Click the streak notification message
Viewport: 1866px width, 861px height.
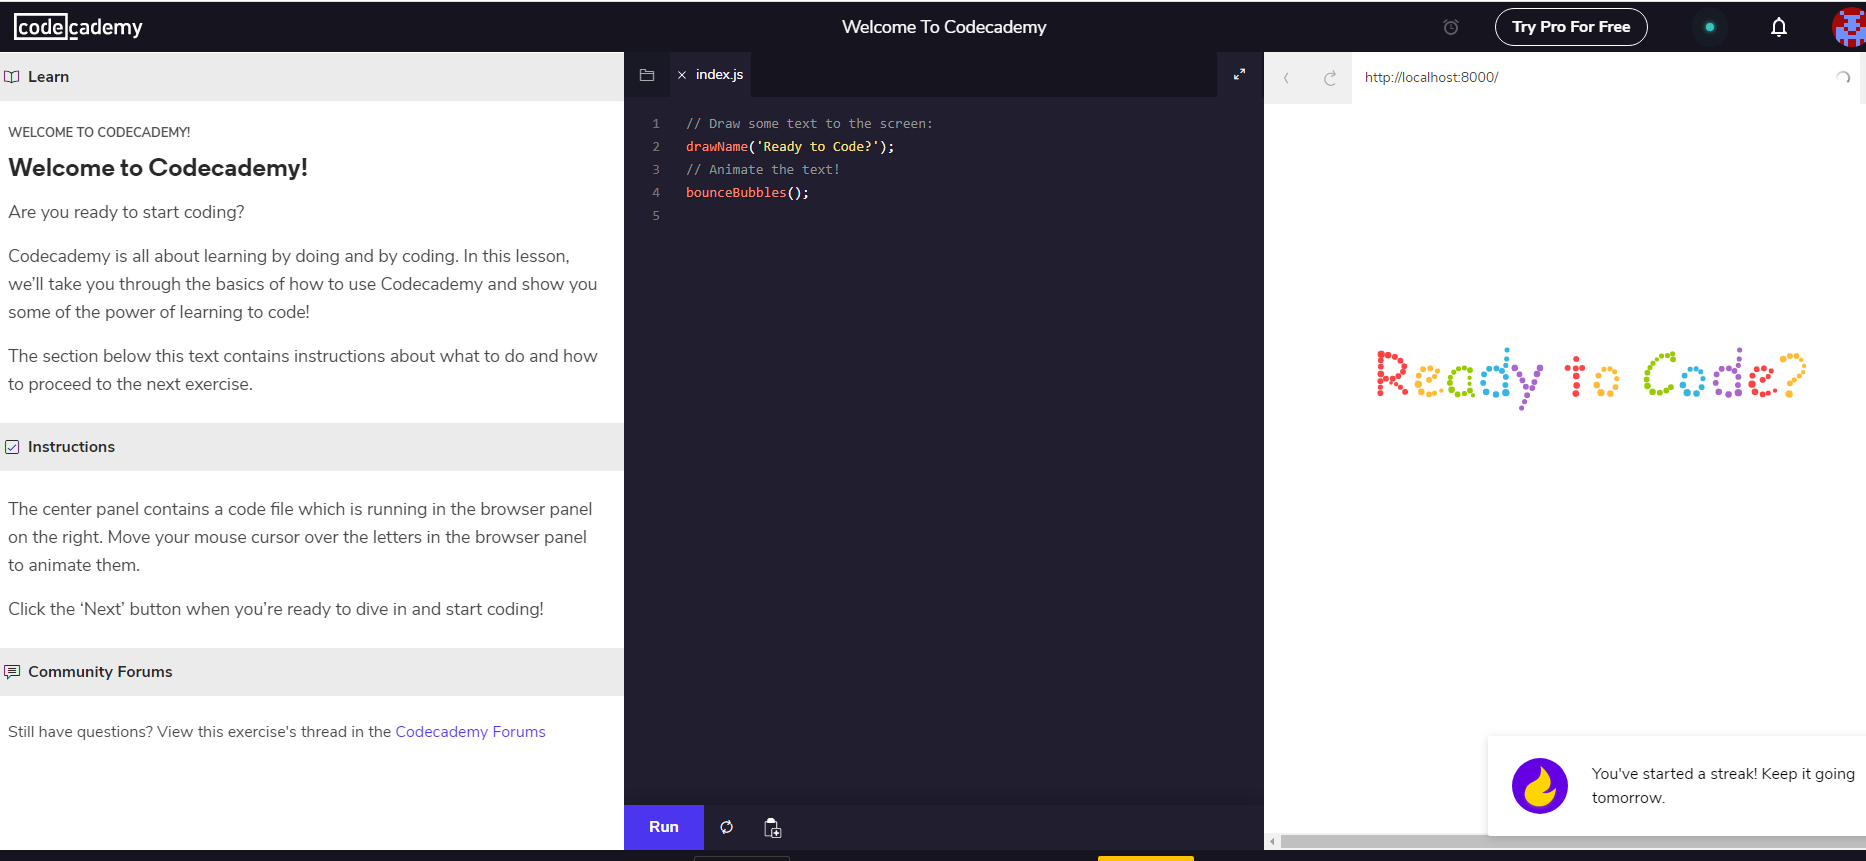tap(1723, 786)
